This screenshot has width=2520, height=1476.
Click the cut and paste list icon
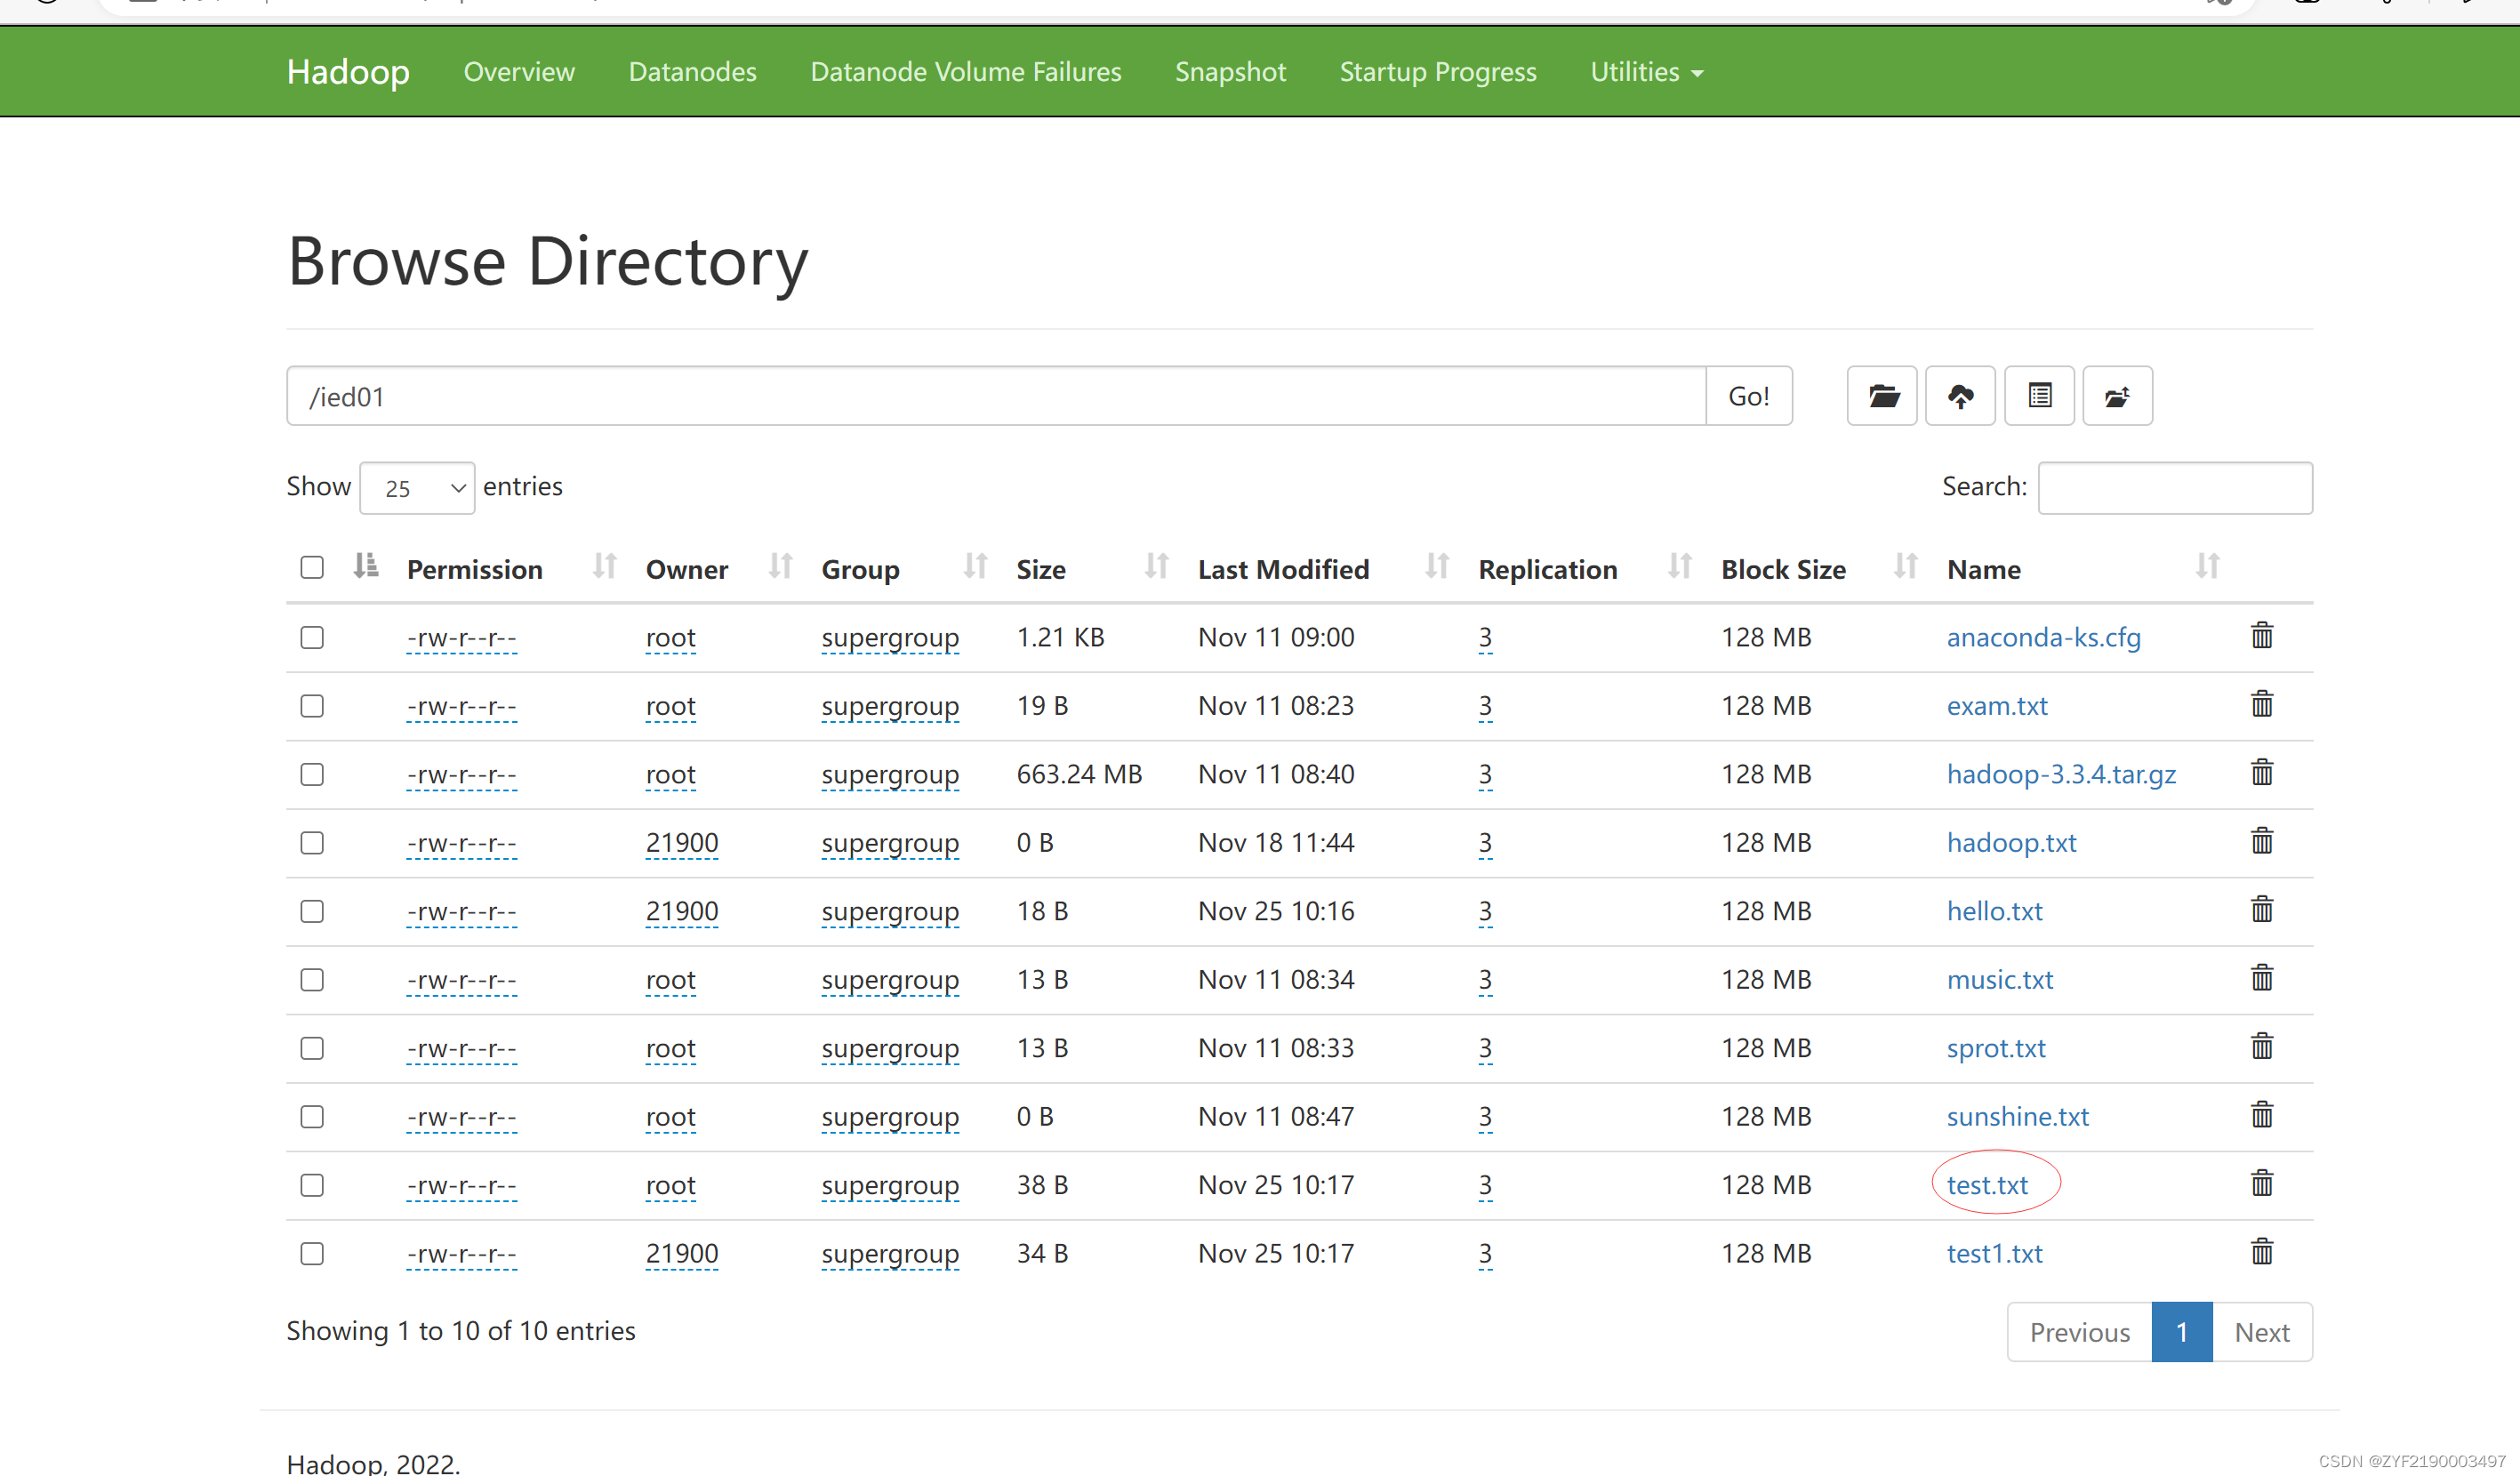pyautogui.click(x=2039, y=396)
